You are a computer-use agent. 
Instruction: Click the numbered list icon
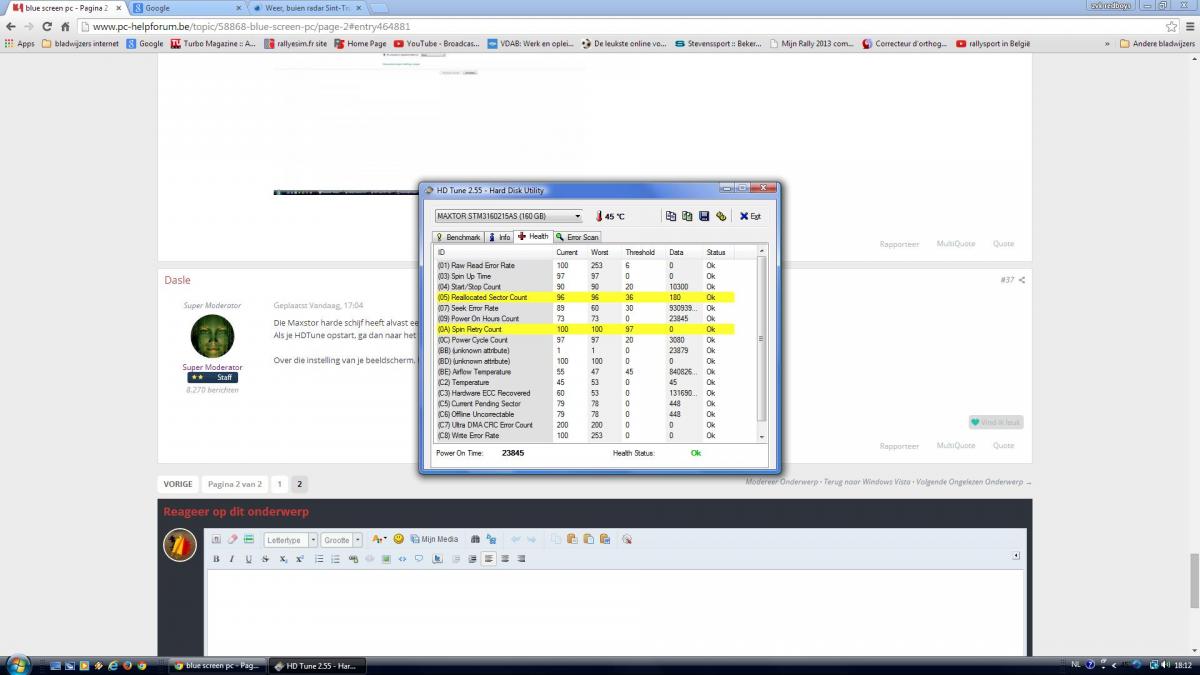[x=336, y=559]
